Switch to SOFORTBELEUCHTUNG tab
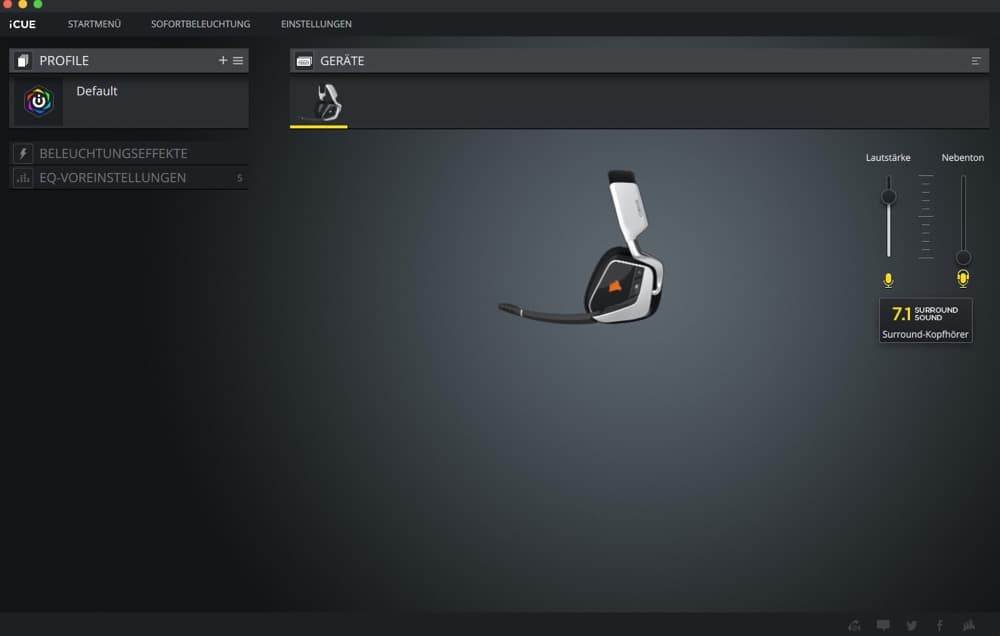Screen dimensions: 1000x636 tap(200, 24)
